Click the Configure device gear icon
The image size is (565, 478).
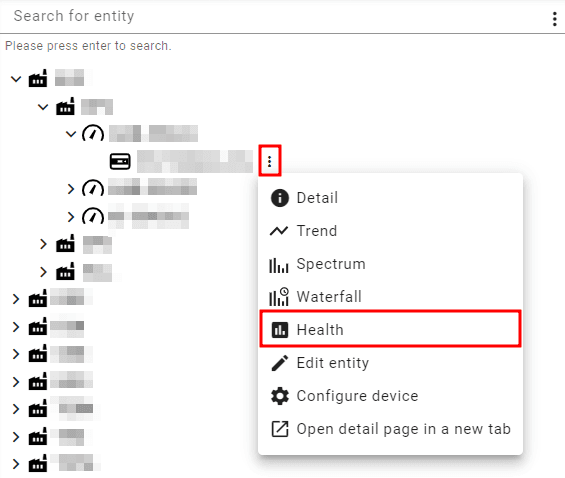point(280,396)
